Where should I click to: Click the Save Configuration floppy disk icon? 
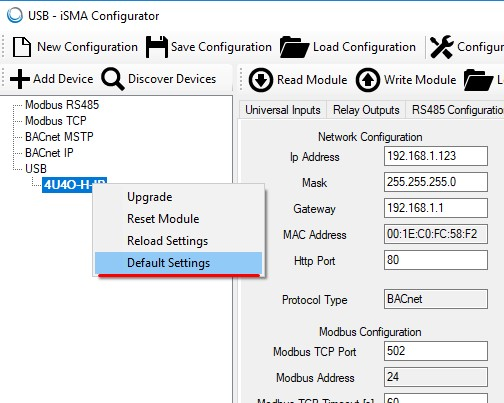(157, 47)
